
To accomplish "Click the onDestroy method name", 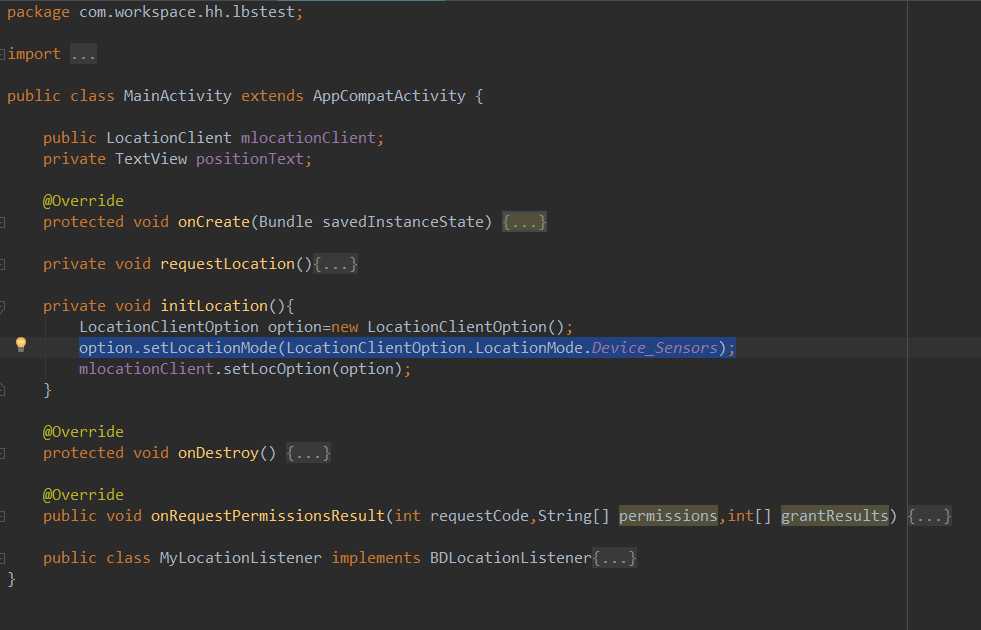I will (x=218, y=453).
